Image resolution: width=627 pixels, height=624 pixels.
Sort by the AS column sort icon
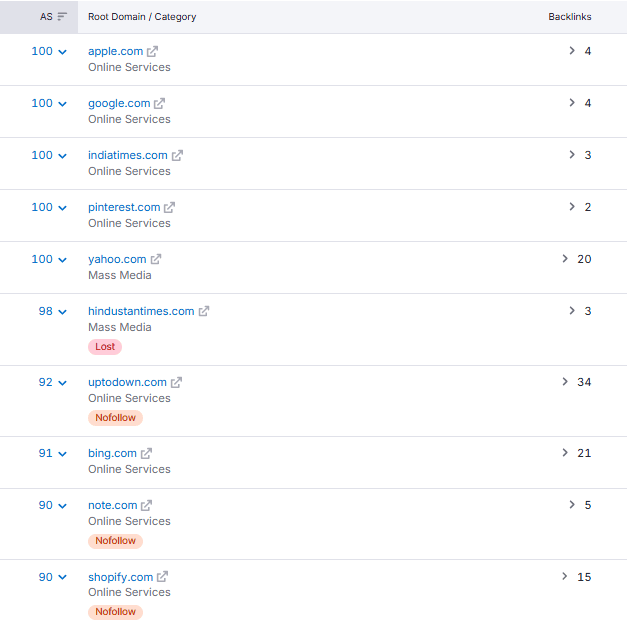62,16
